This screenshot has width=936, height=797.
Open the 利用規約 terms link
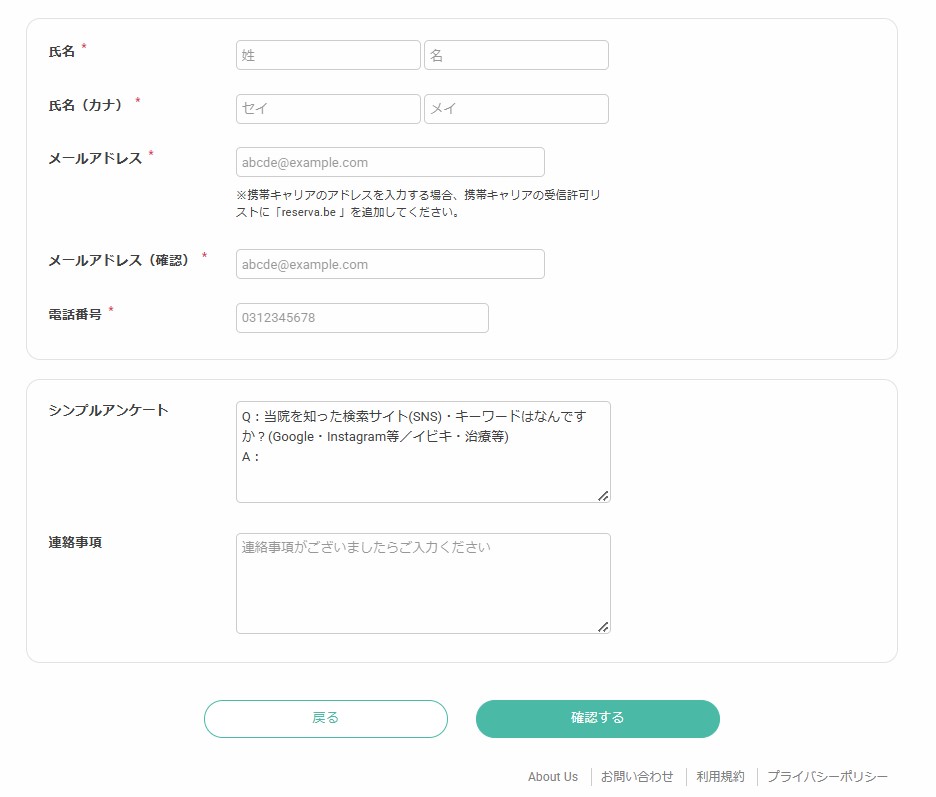click(x=721, y=777)
